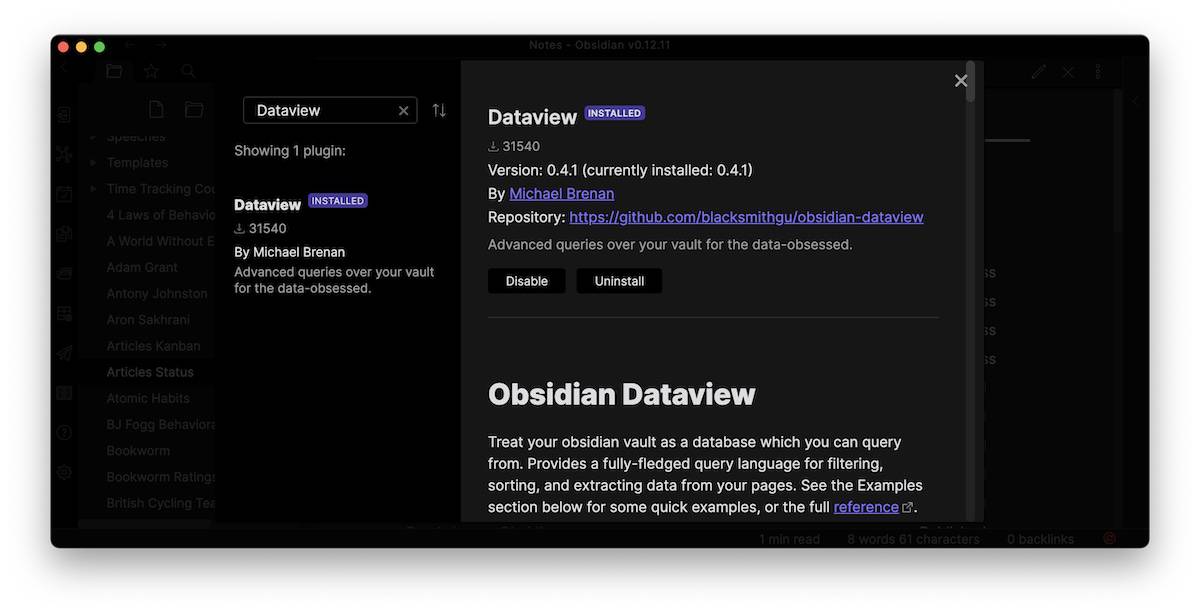Open the Michael Brenan author link
This screenshot has width=1200, height=615.
pos(562,194)
